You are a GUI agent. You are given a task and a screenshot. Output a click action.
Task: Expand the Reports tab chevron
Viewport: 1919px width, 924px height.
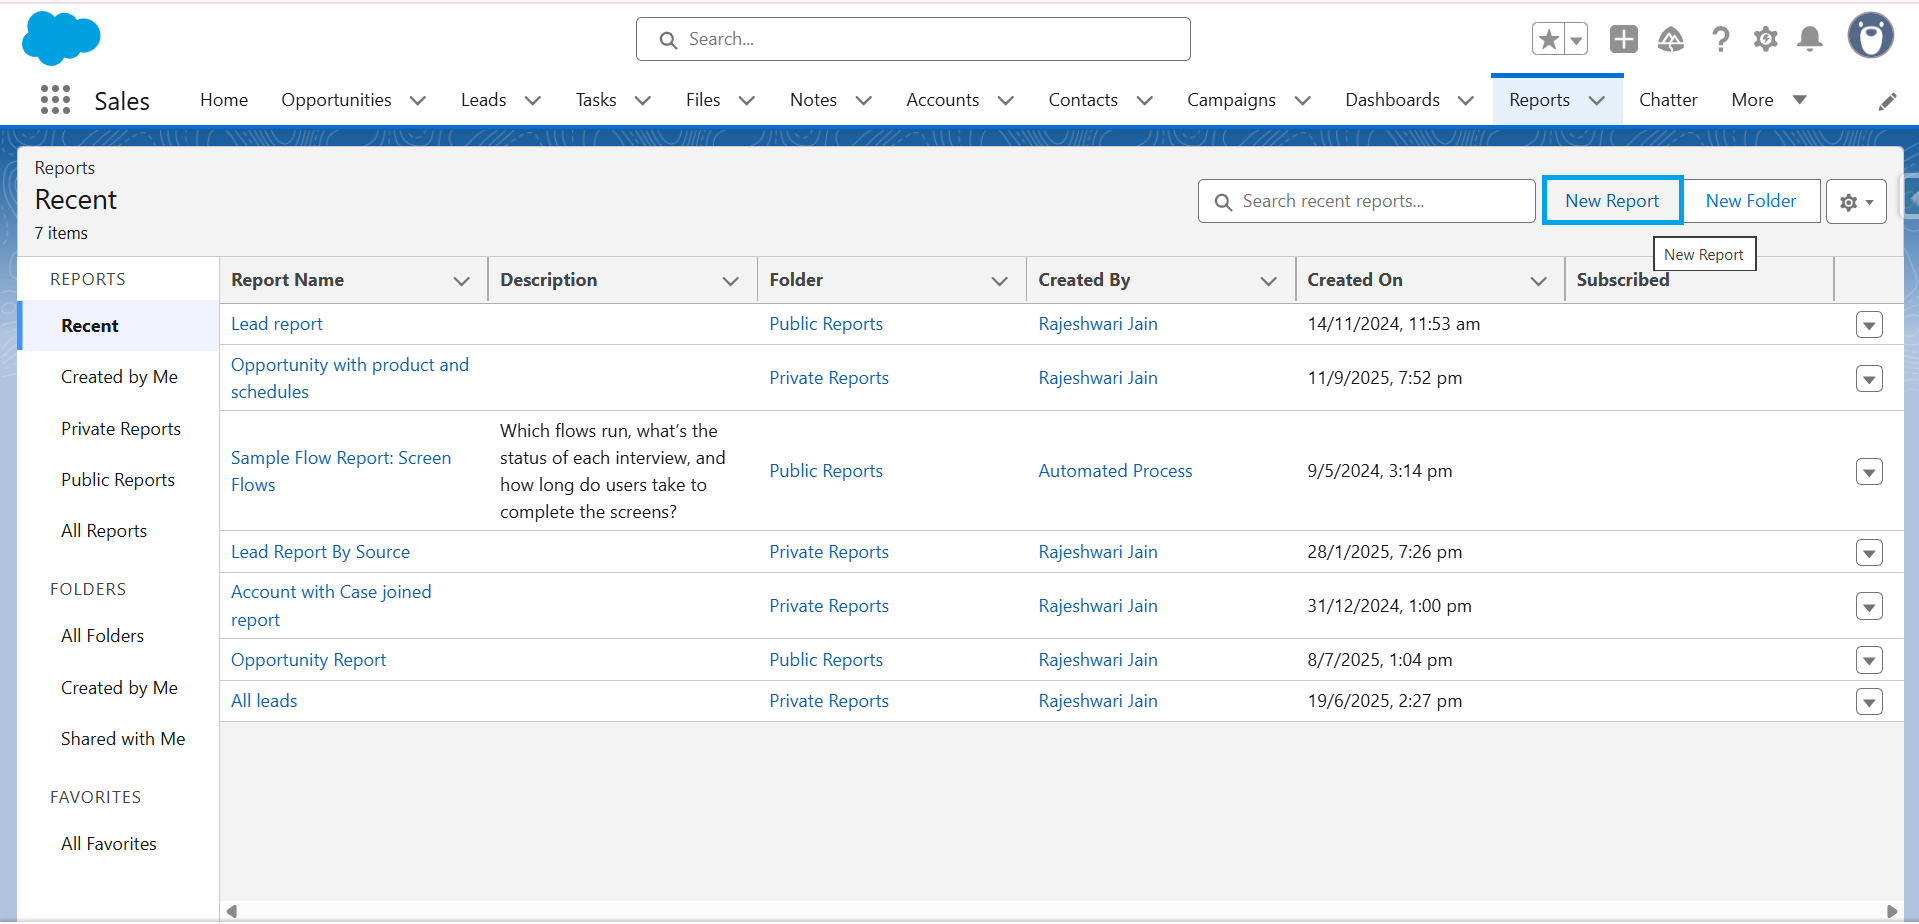click(x=1597, y=101)
